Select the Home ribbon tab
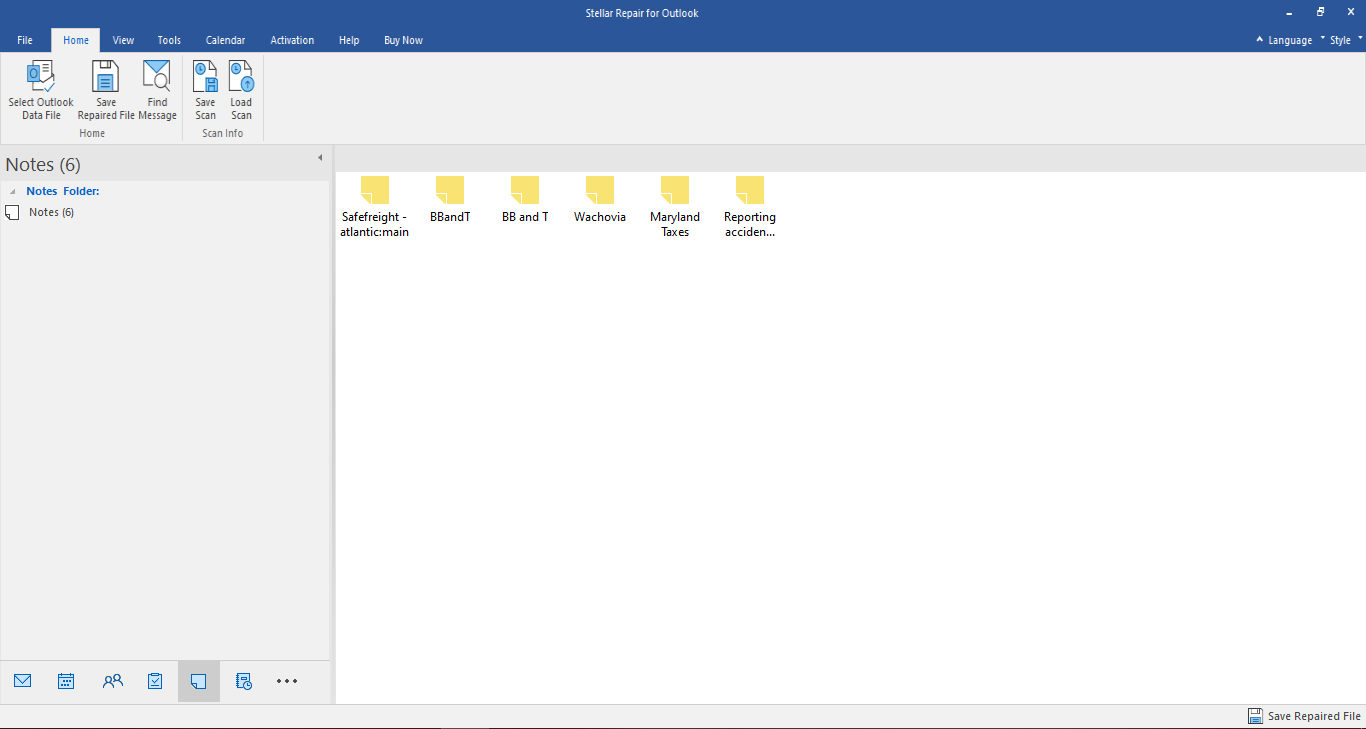The width and height of the screenshot is (1366, 729). (76, 40)
